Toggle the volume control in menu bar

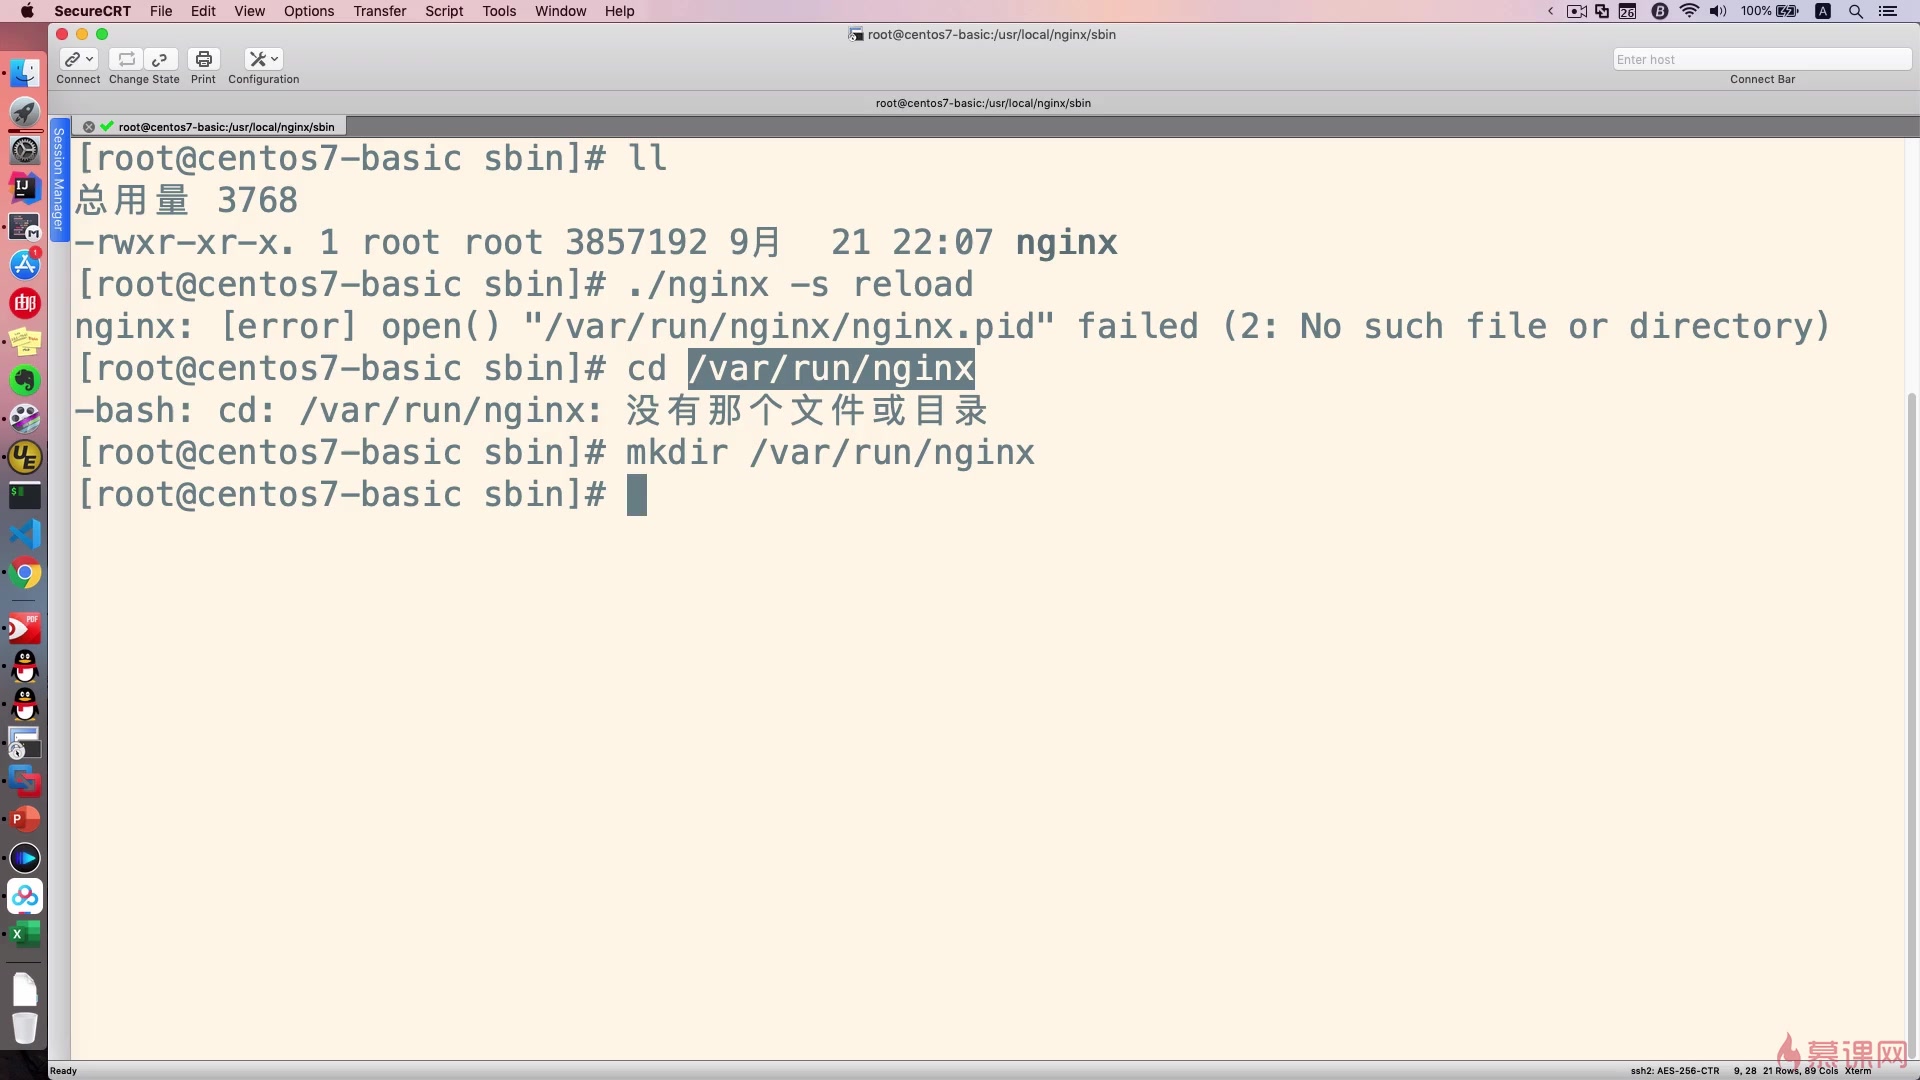(1718, 11)
